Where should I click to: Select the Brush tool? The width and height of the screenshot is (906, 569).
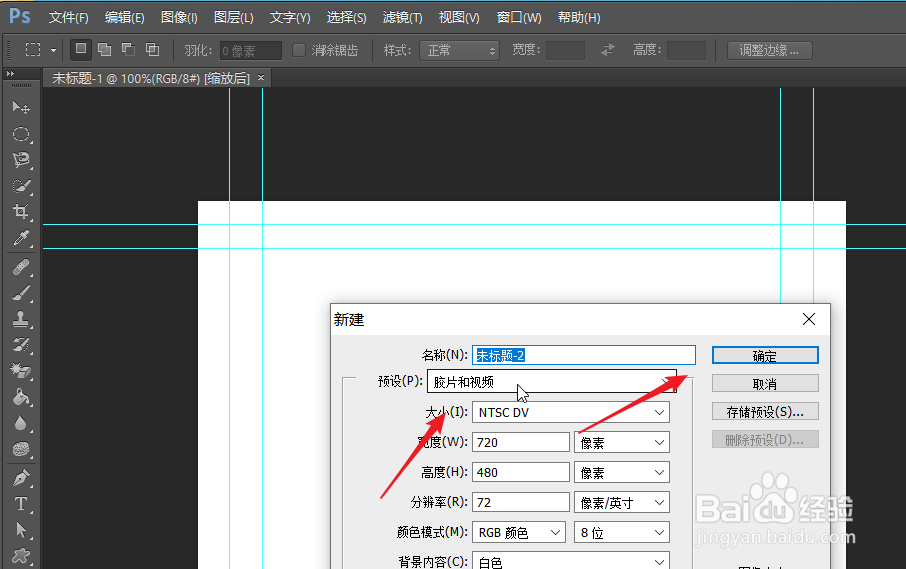pyautogui.click(x=21, y=293)
